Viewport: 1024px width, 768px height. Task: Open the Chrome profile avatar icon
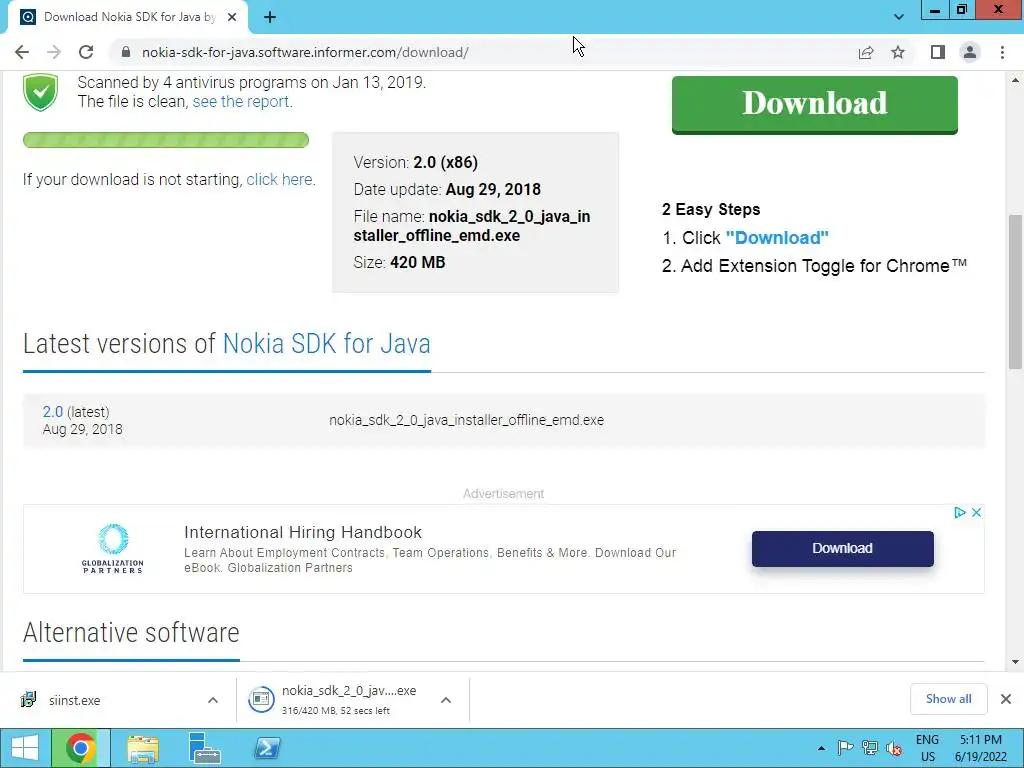970,52
